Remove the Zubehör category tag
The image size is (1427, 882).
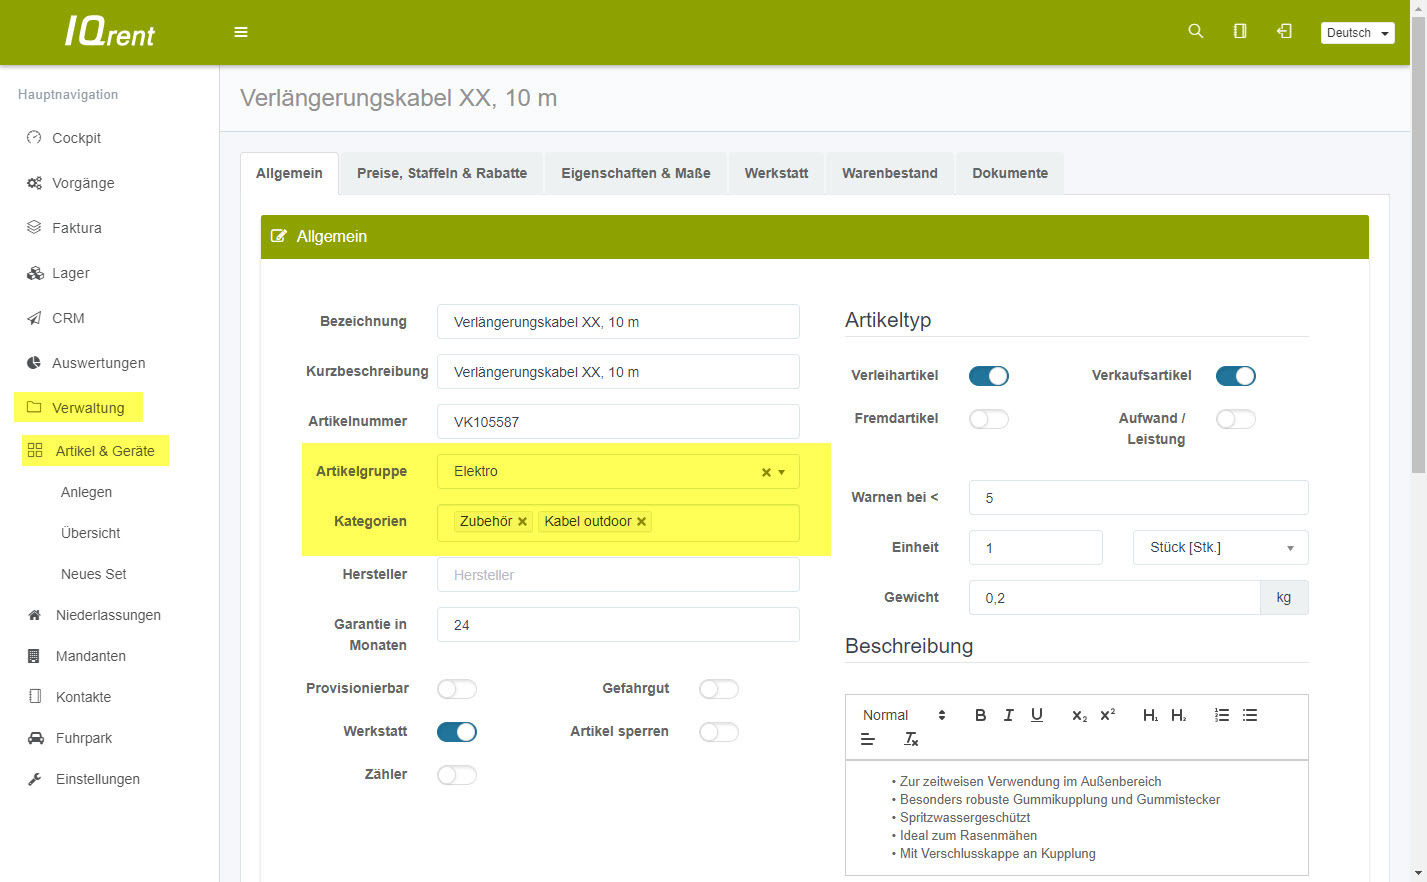[522, 522]
